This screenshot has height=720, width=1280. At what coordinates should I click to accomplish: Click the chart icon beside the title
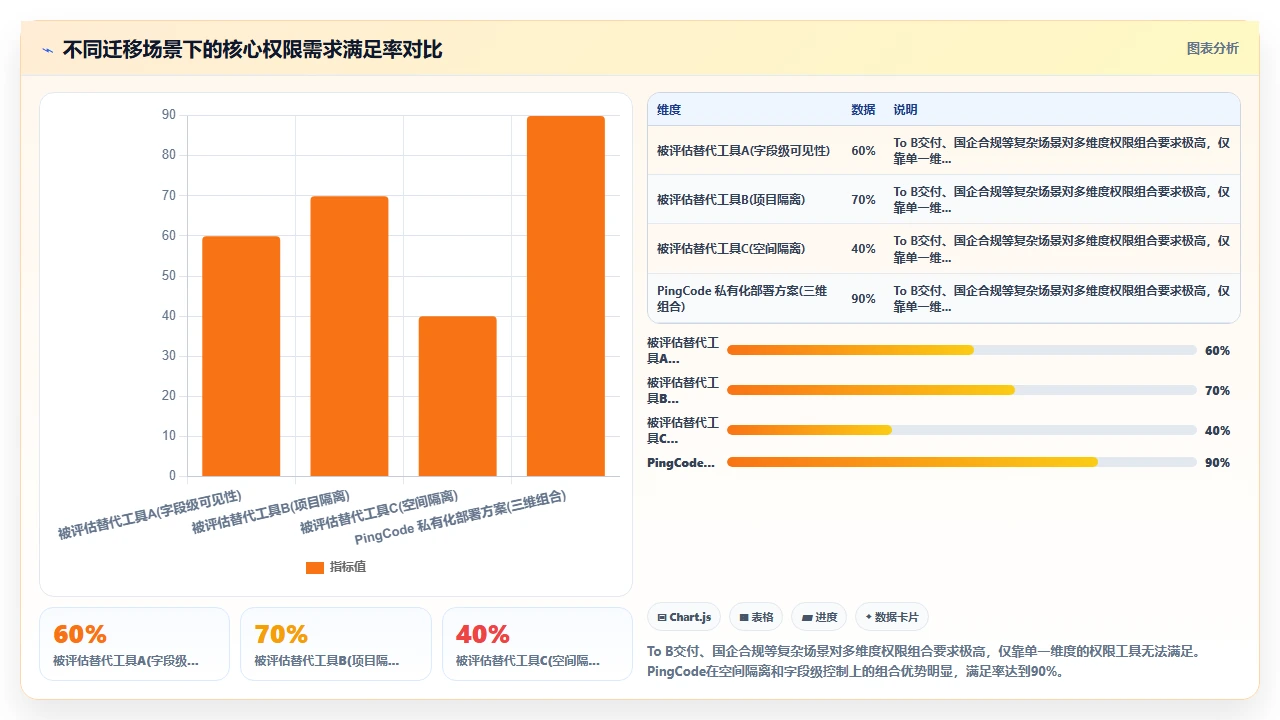pos(47,50)
